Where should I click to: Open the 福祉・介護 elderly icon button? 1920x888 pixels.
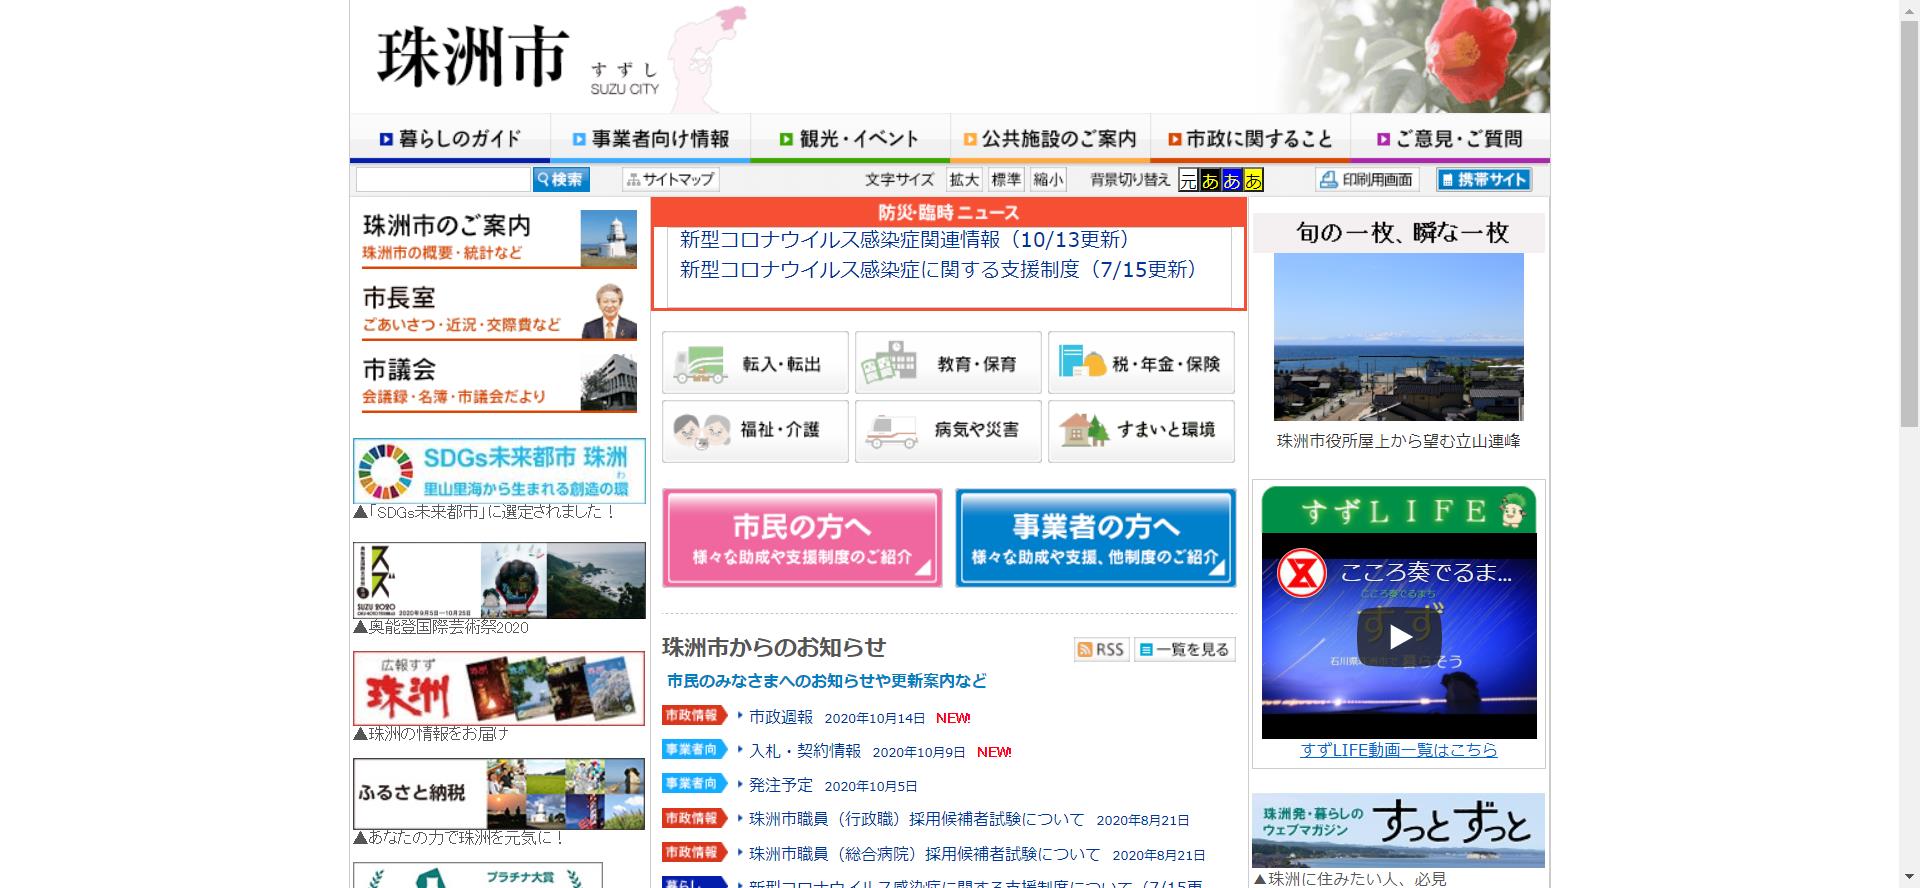tap(755, 431)
